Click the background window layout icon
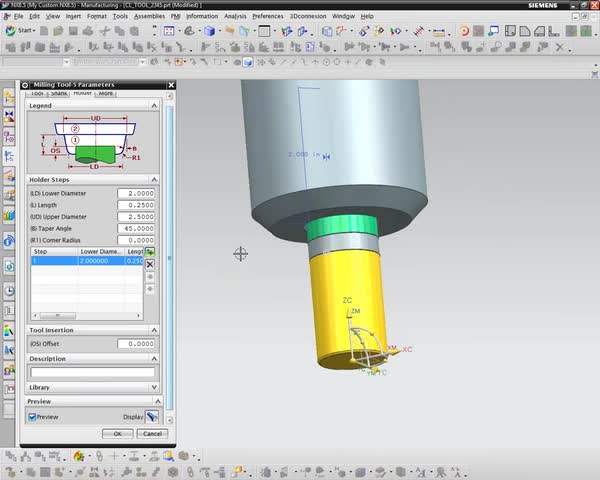 pos(264,31)
